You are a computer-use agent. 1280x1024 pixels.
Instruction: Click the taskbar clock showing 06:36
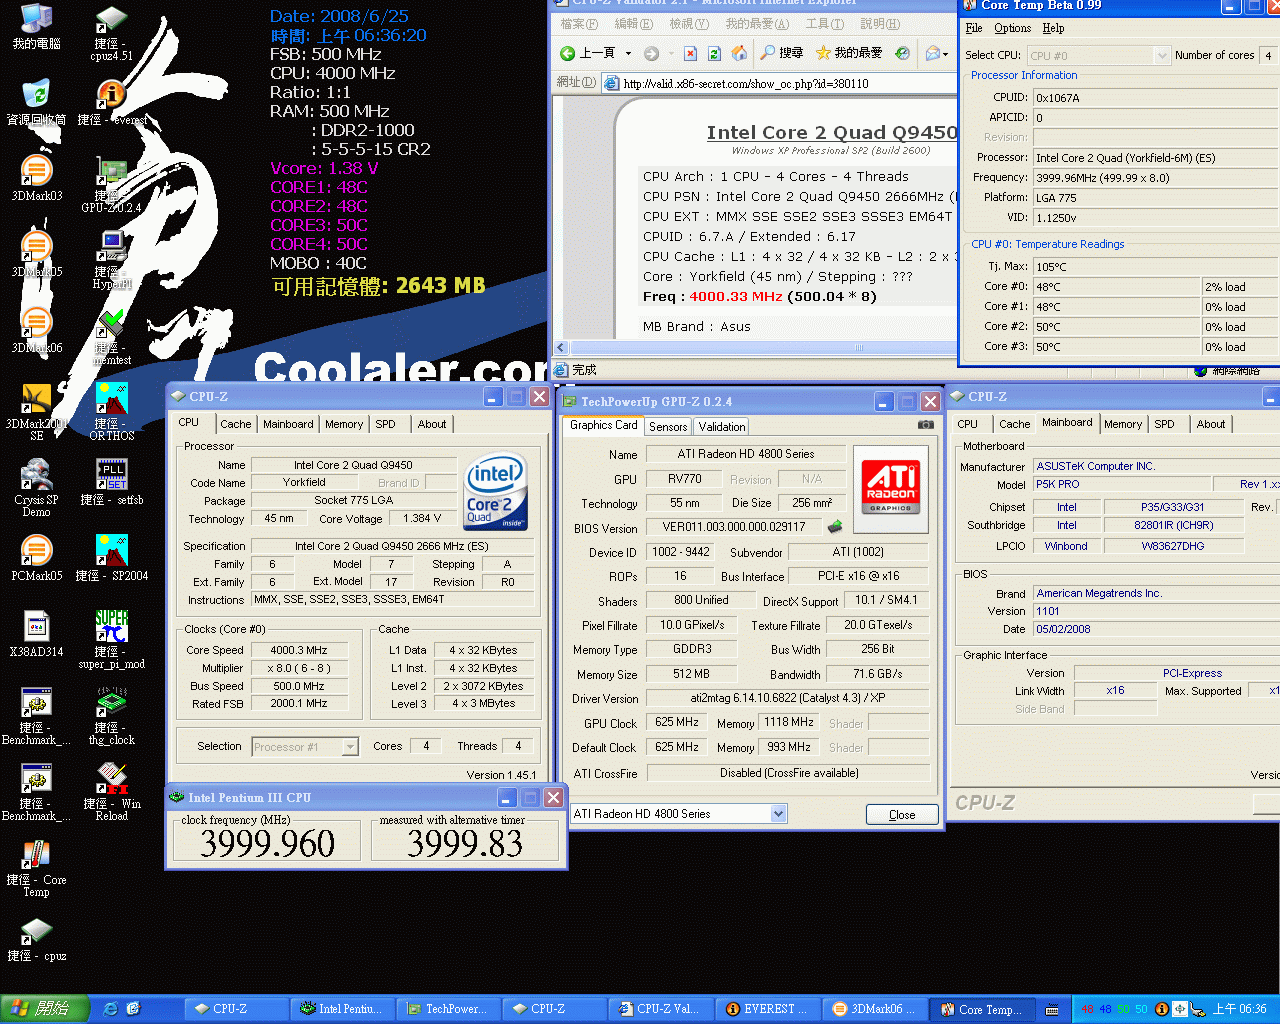(1239, 1009)
